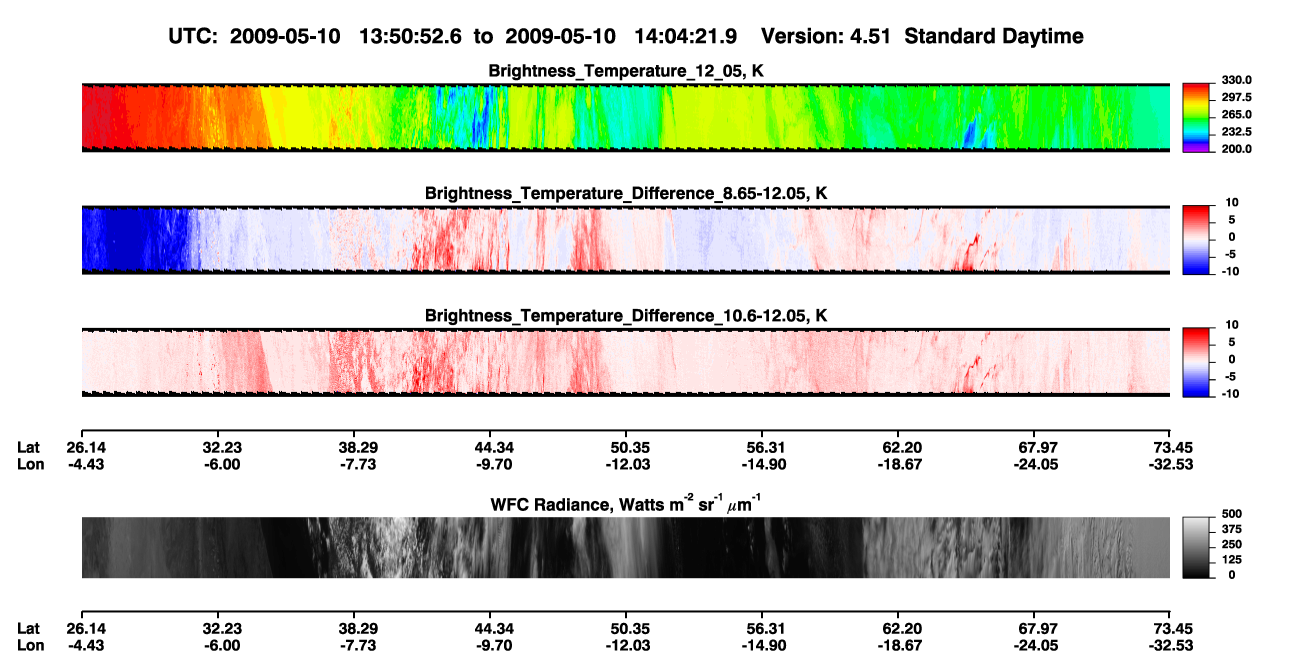
Task: Click the "330.0" colorbar tick label
Action: pyautogui.click(x=1236, y=80)
